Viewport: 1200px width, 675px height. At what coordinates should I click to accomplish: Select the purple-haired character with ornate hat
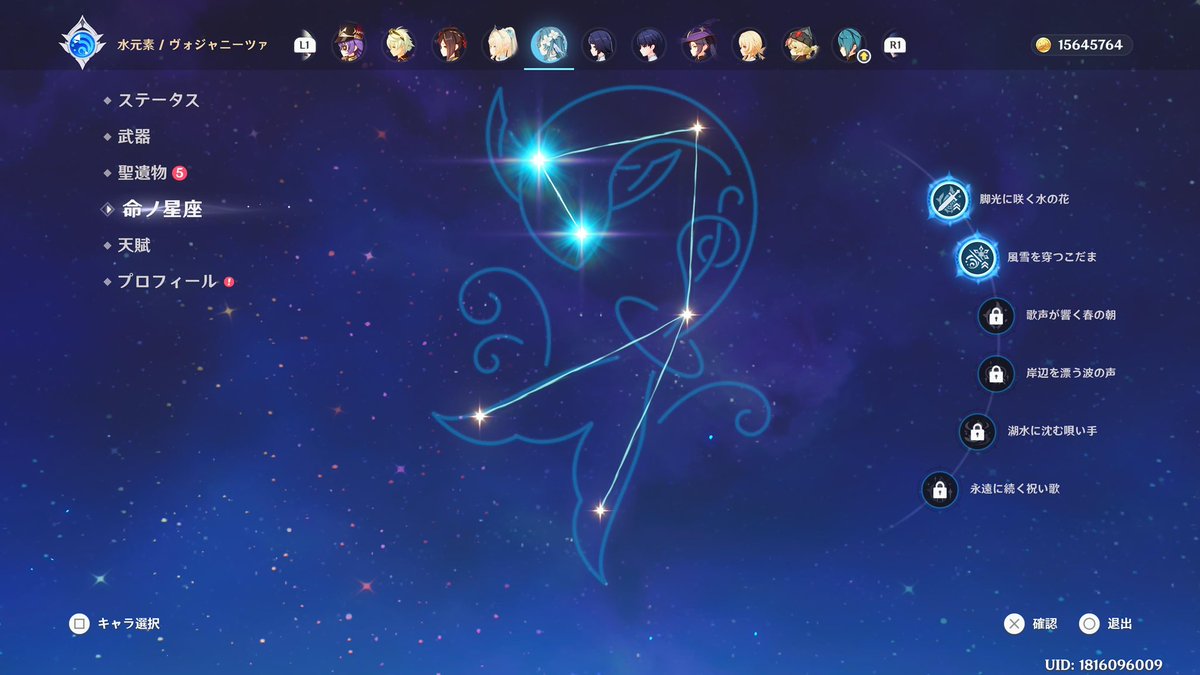[348, 44]
